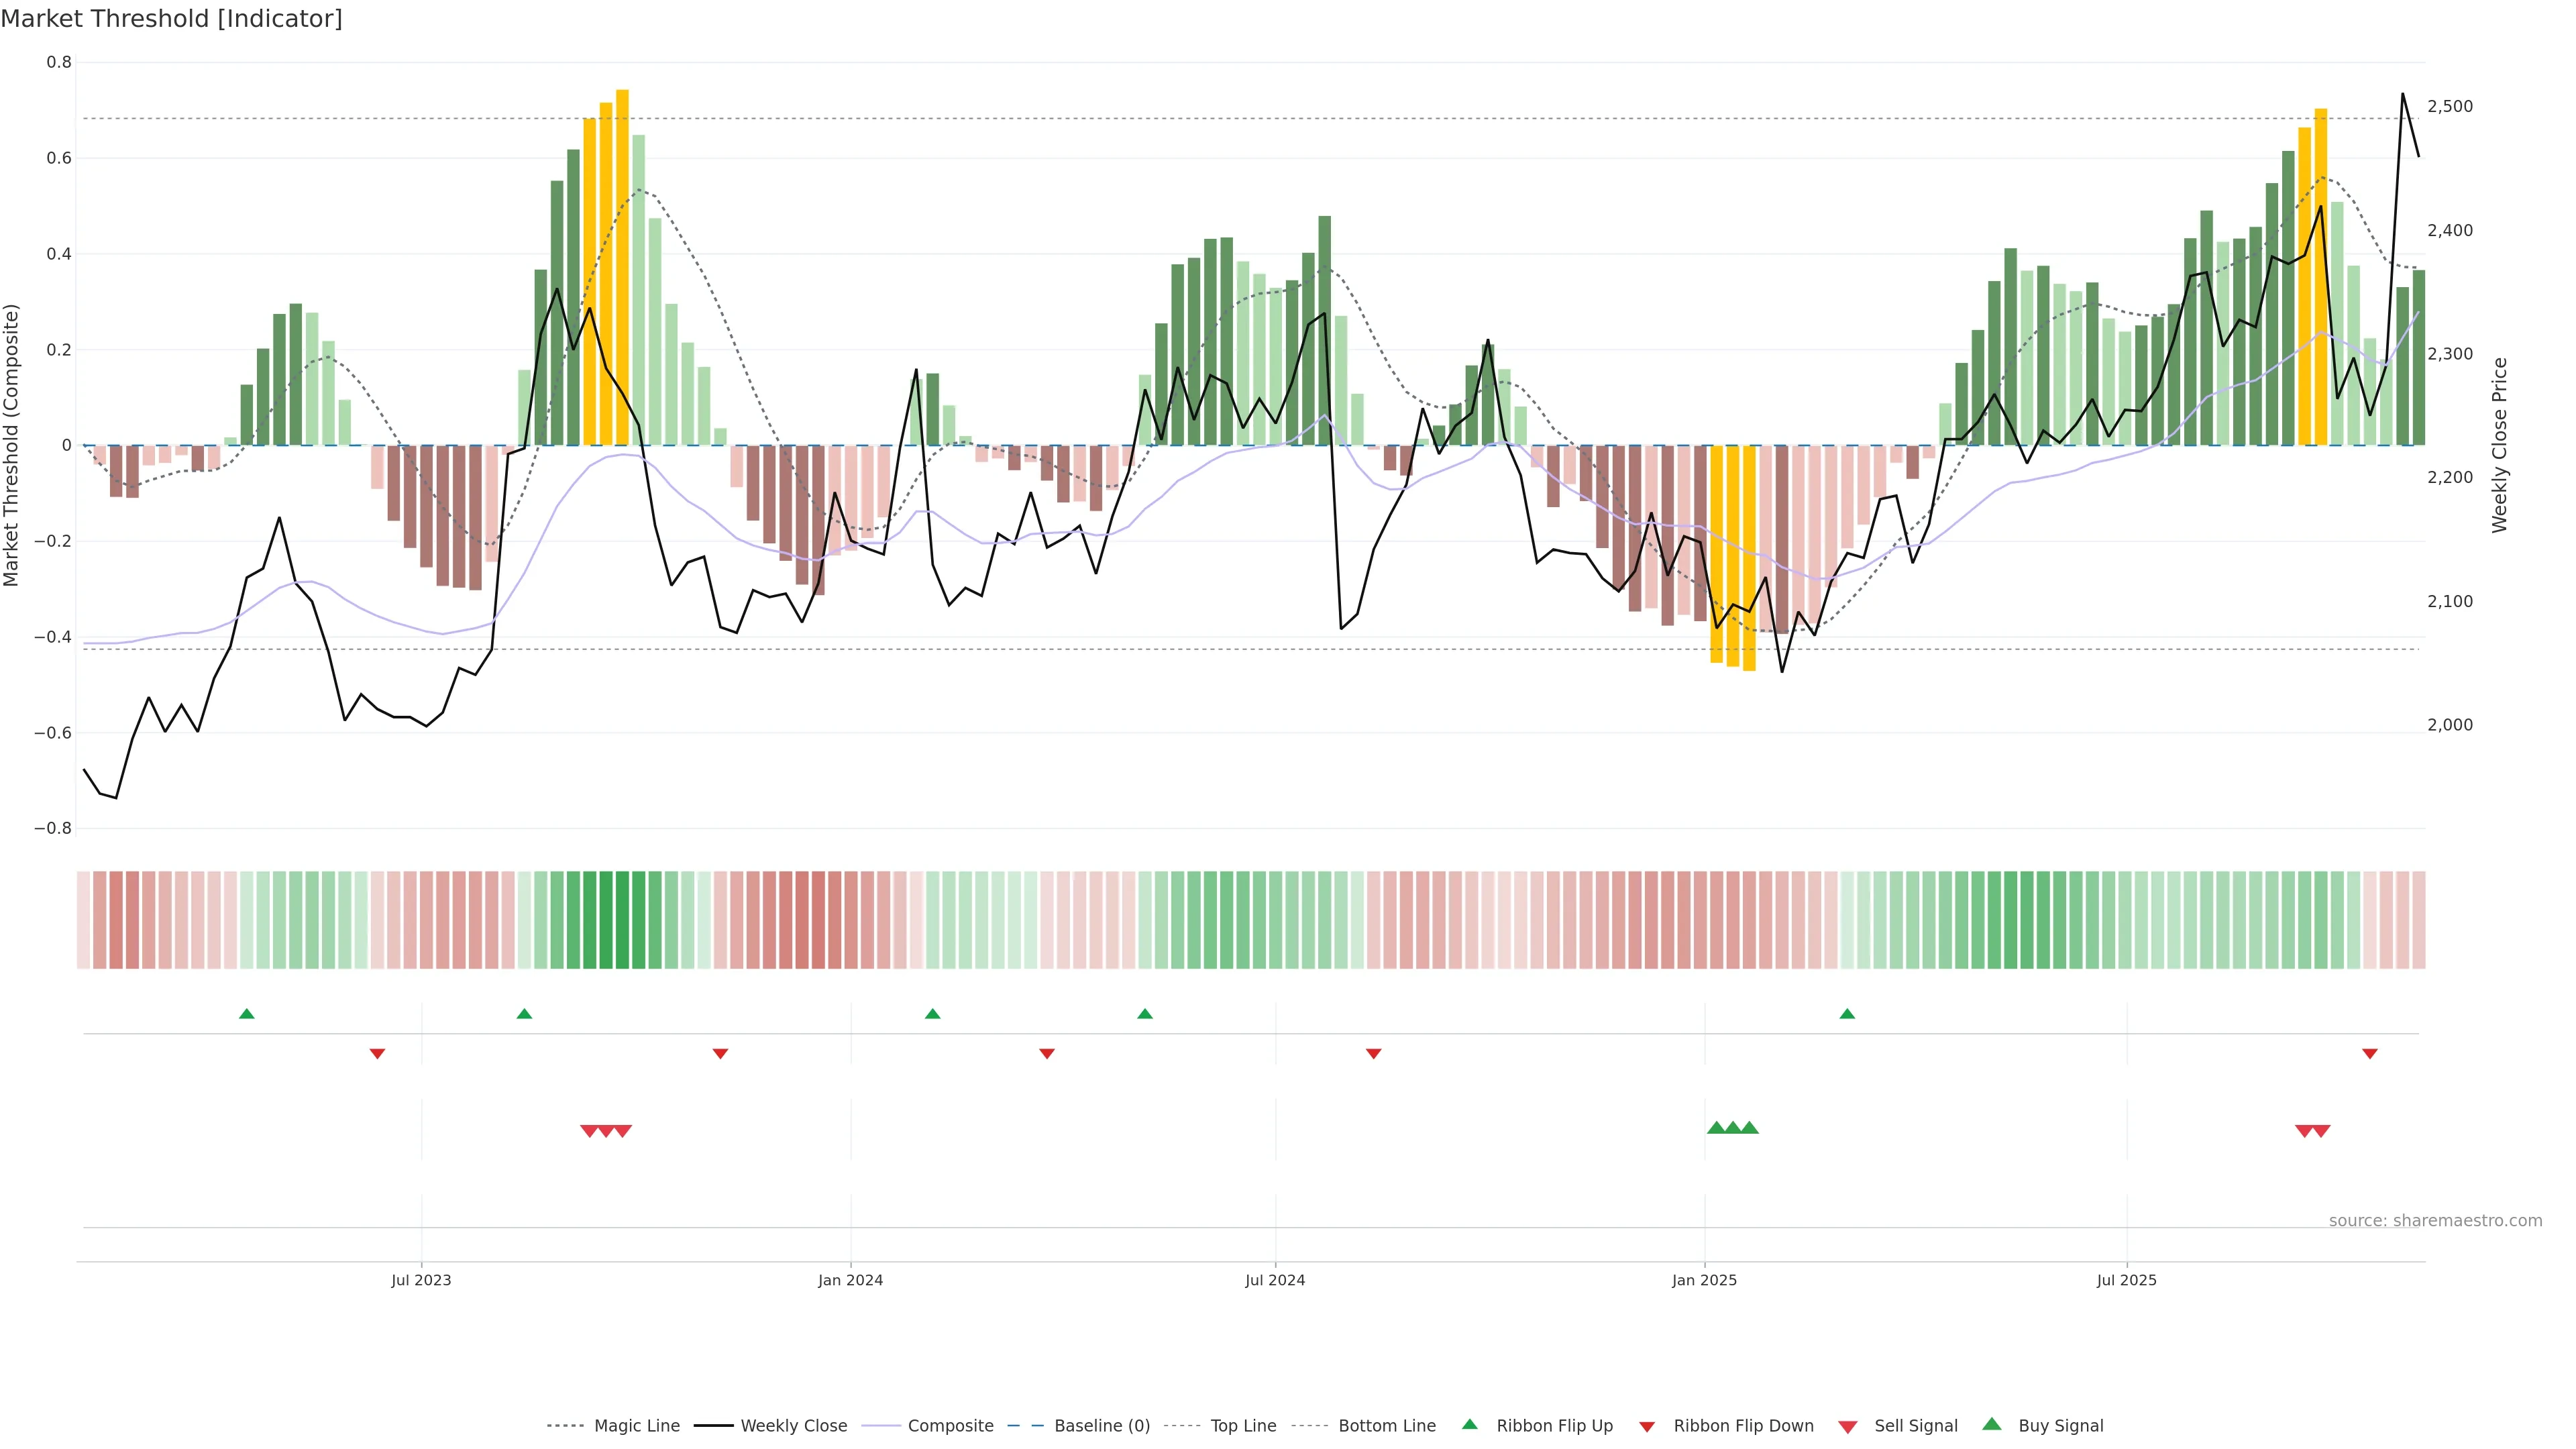
Task: Click the rightmost red ribbon flip down marker
Action: 2369,1053
